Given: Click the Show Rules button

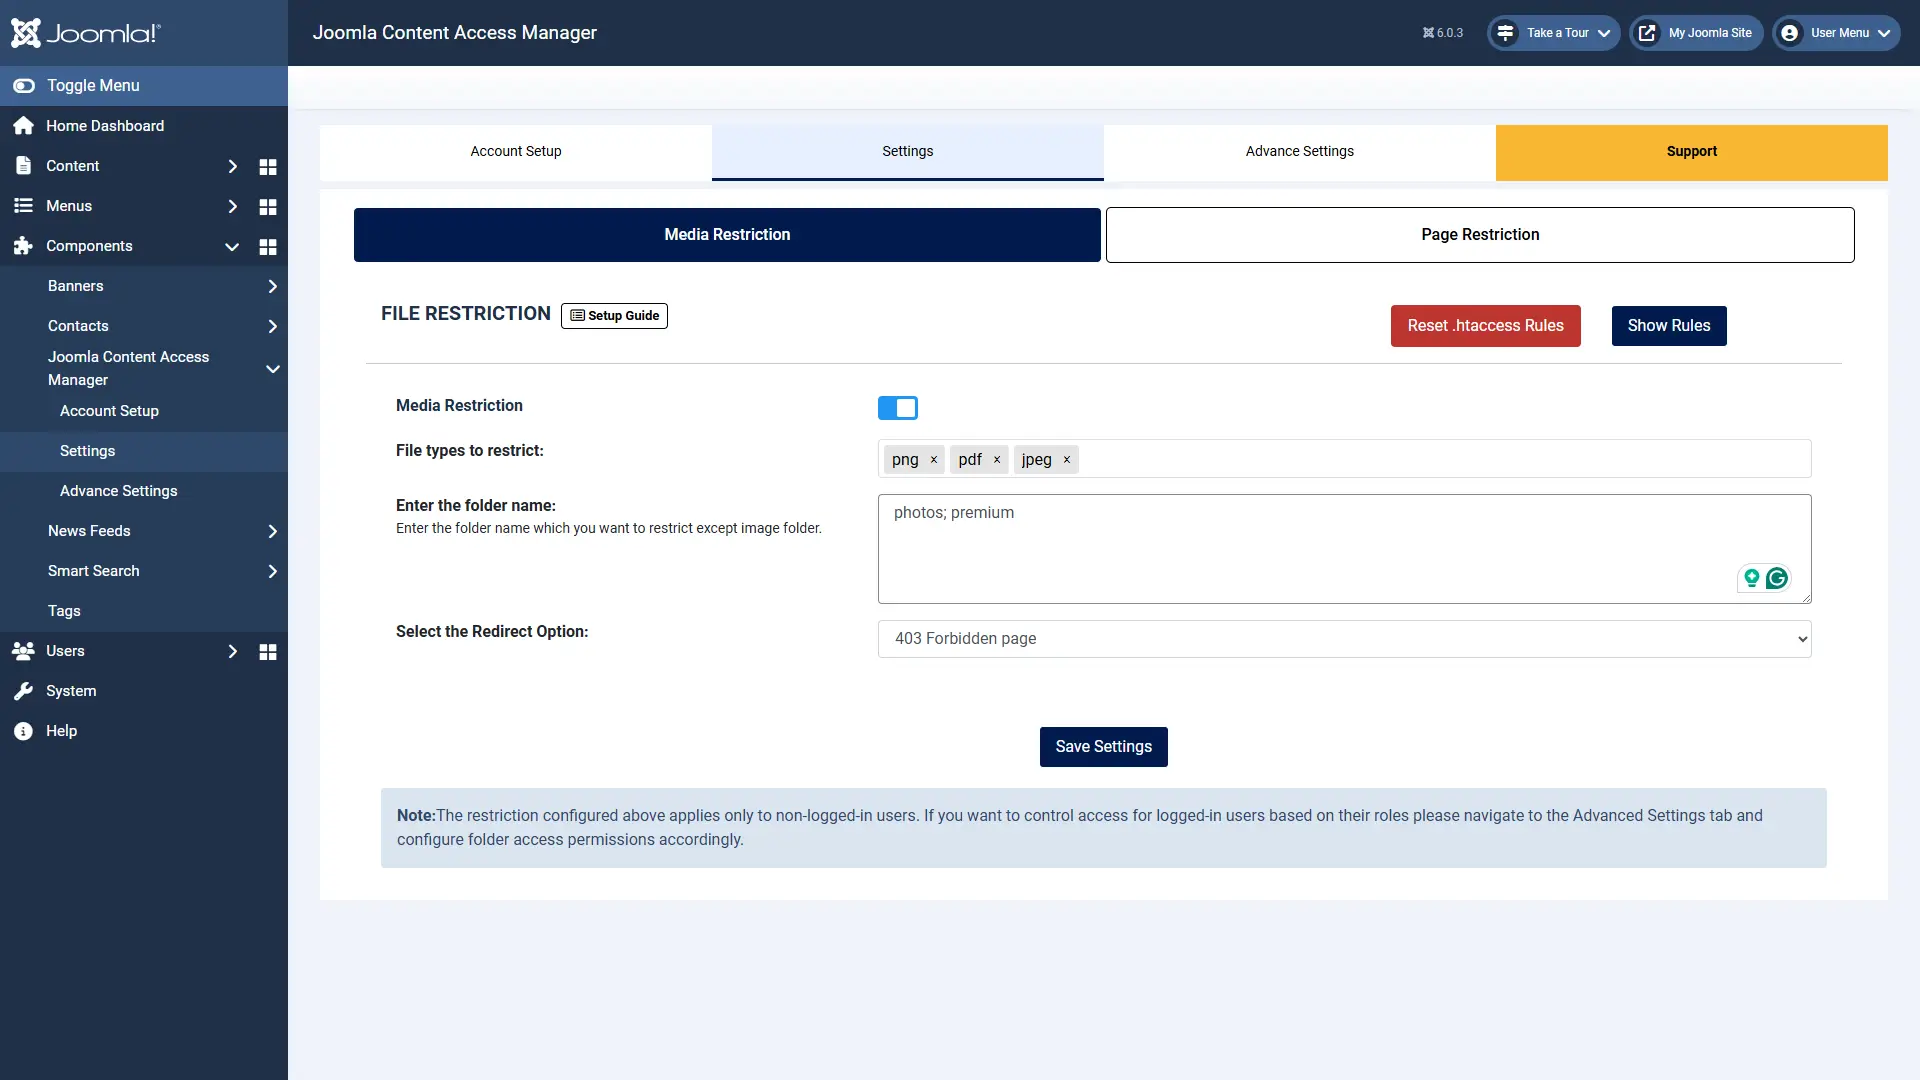Looking at the screenshot, I should [x=1669, y=326].
